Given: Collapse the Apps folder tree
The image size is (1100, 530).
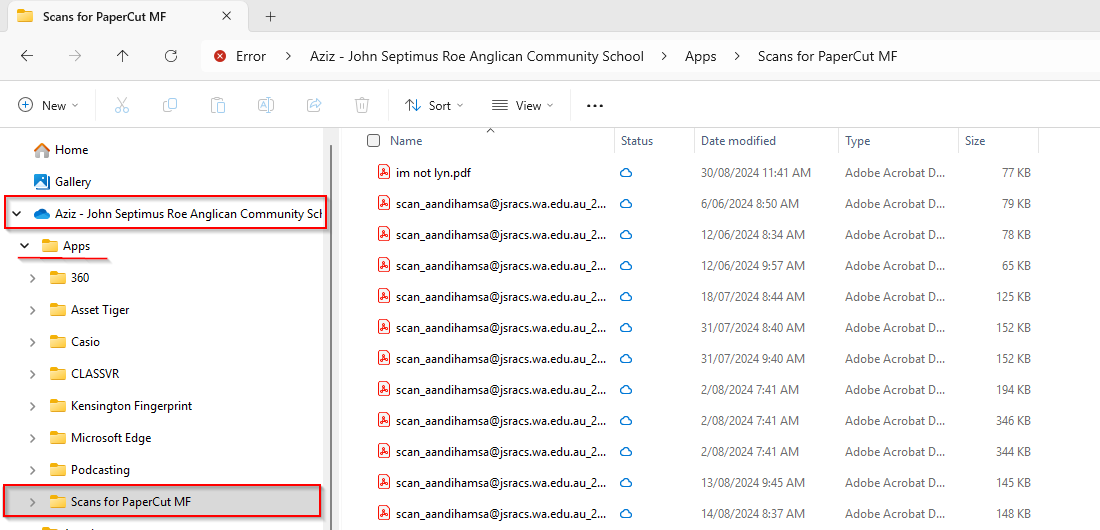Looking at the screenshot, I should pyautogui.click(x=25, y=246).
